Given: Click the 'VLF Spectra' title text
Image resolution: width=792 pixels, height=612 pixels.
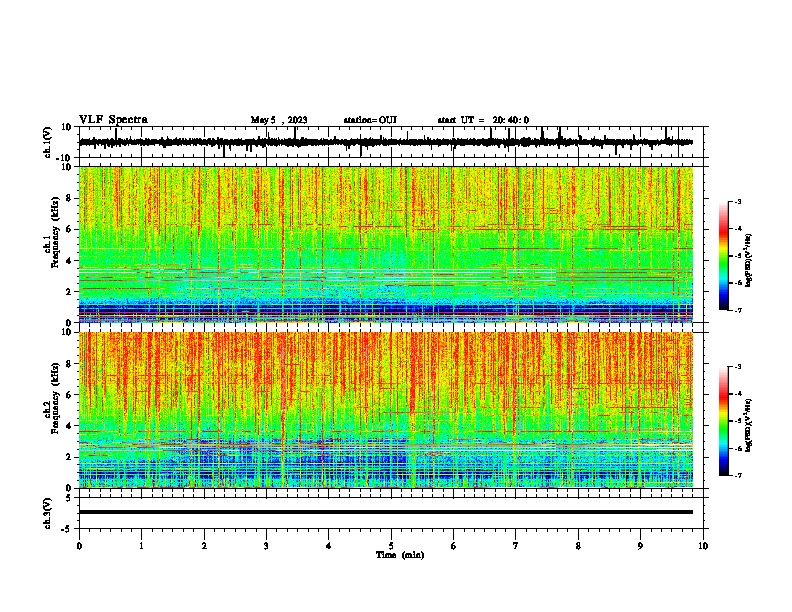Looking at the screenshot, I should (x=113, y=120).
